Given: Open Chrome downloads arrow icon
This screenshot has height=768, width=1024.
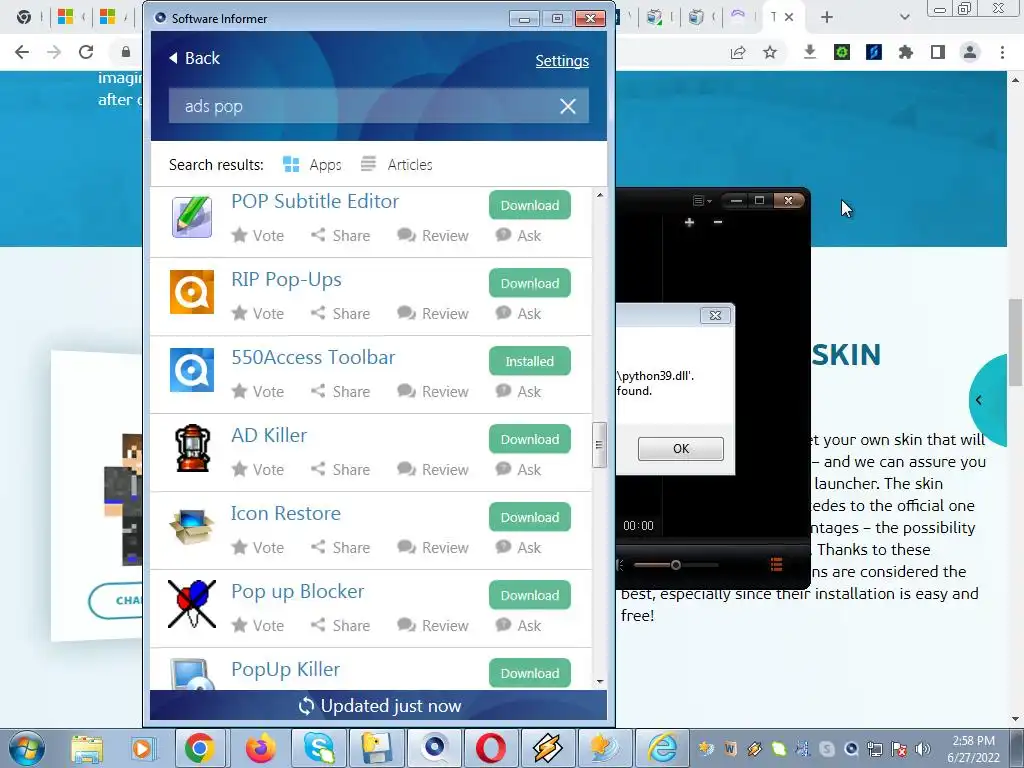Looking at the screenshot, I should coord(810,52).
